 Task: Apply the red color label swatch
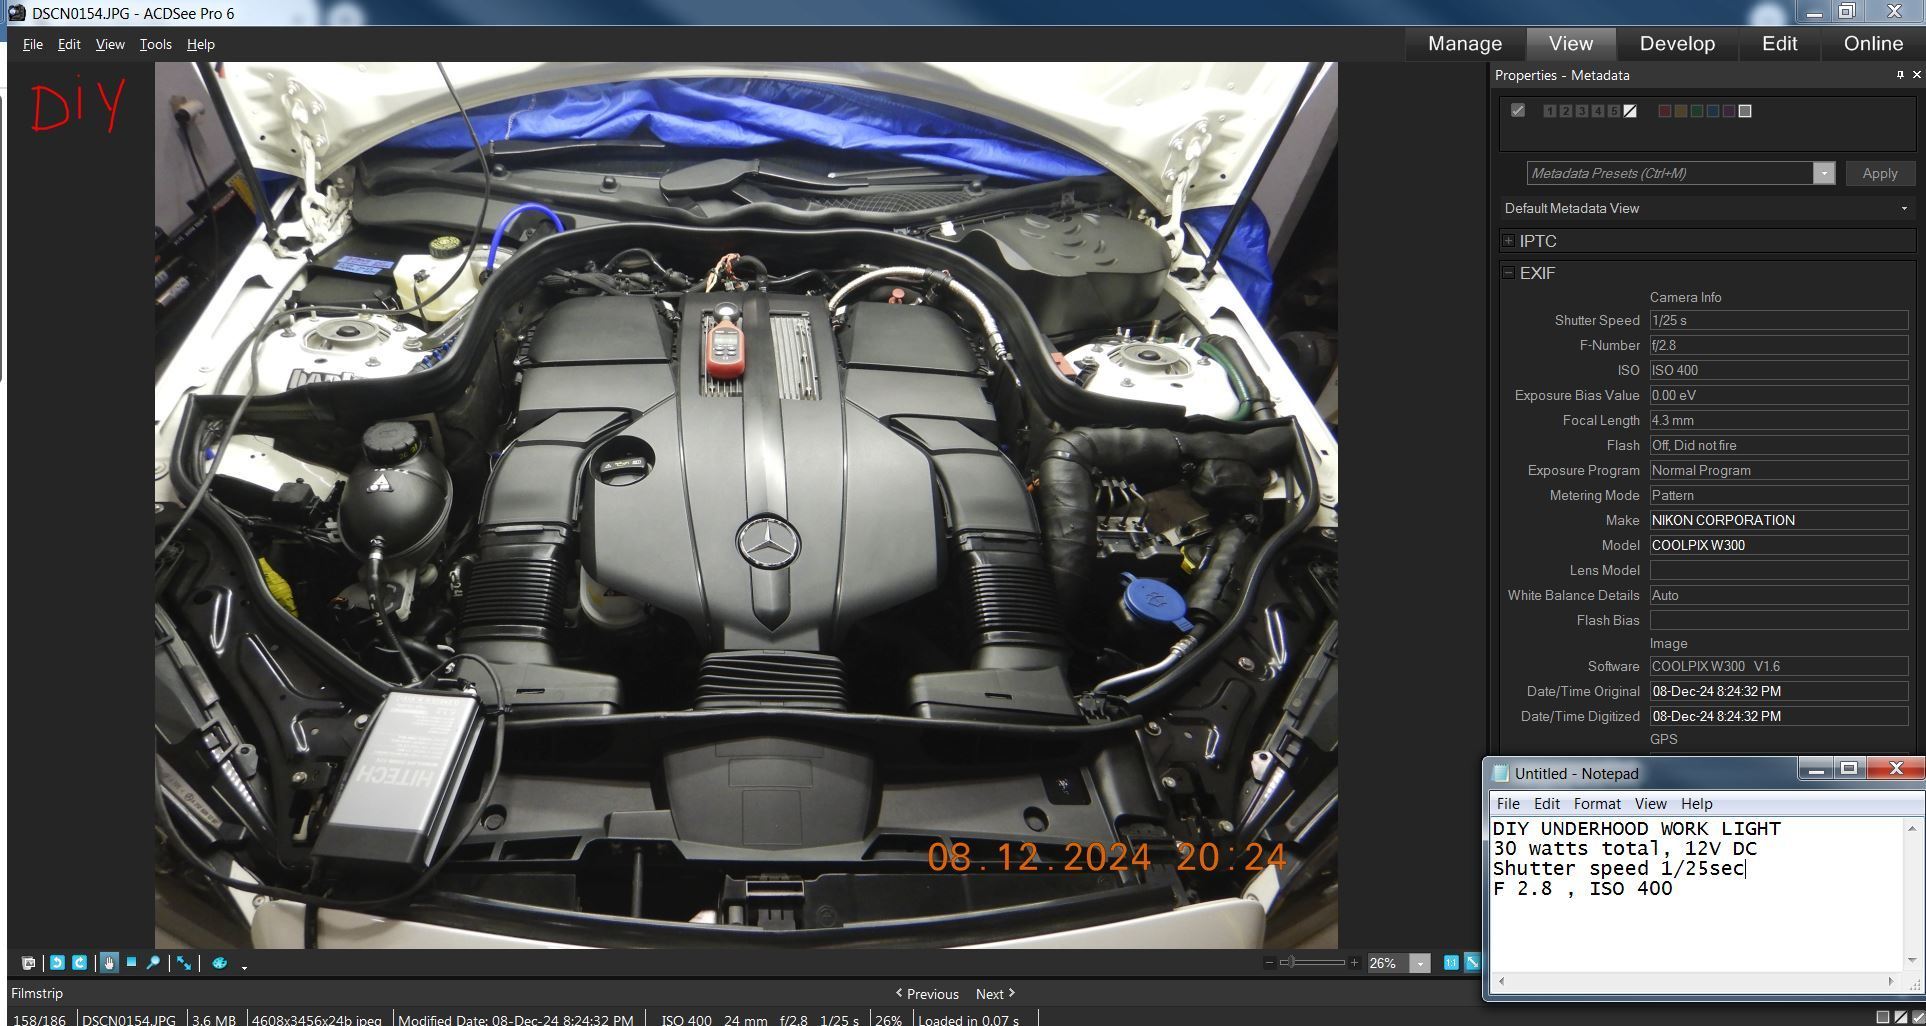[x=1664, y=111]
